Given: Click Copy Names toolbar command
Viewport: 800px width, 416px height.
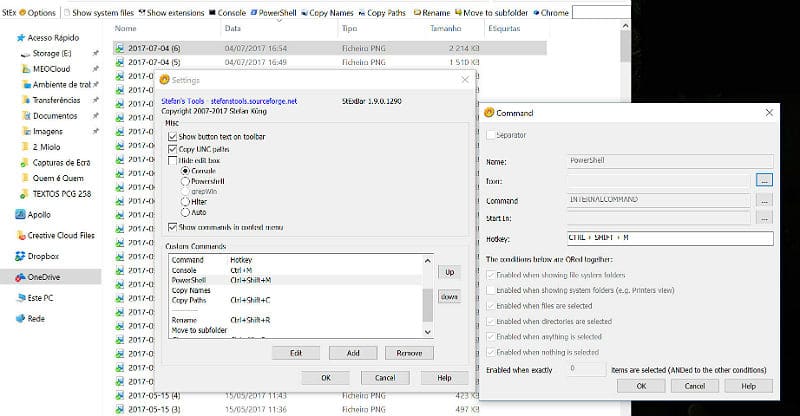Looking at the screenshot, I should (x=327, y=13).
